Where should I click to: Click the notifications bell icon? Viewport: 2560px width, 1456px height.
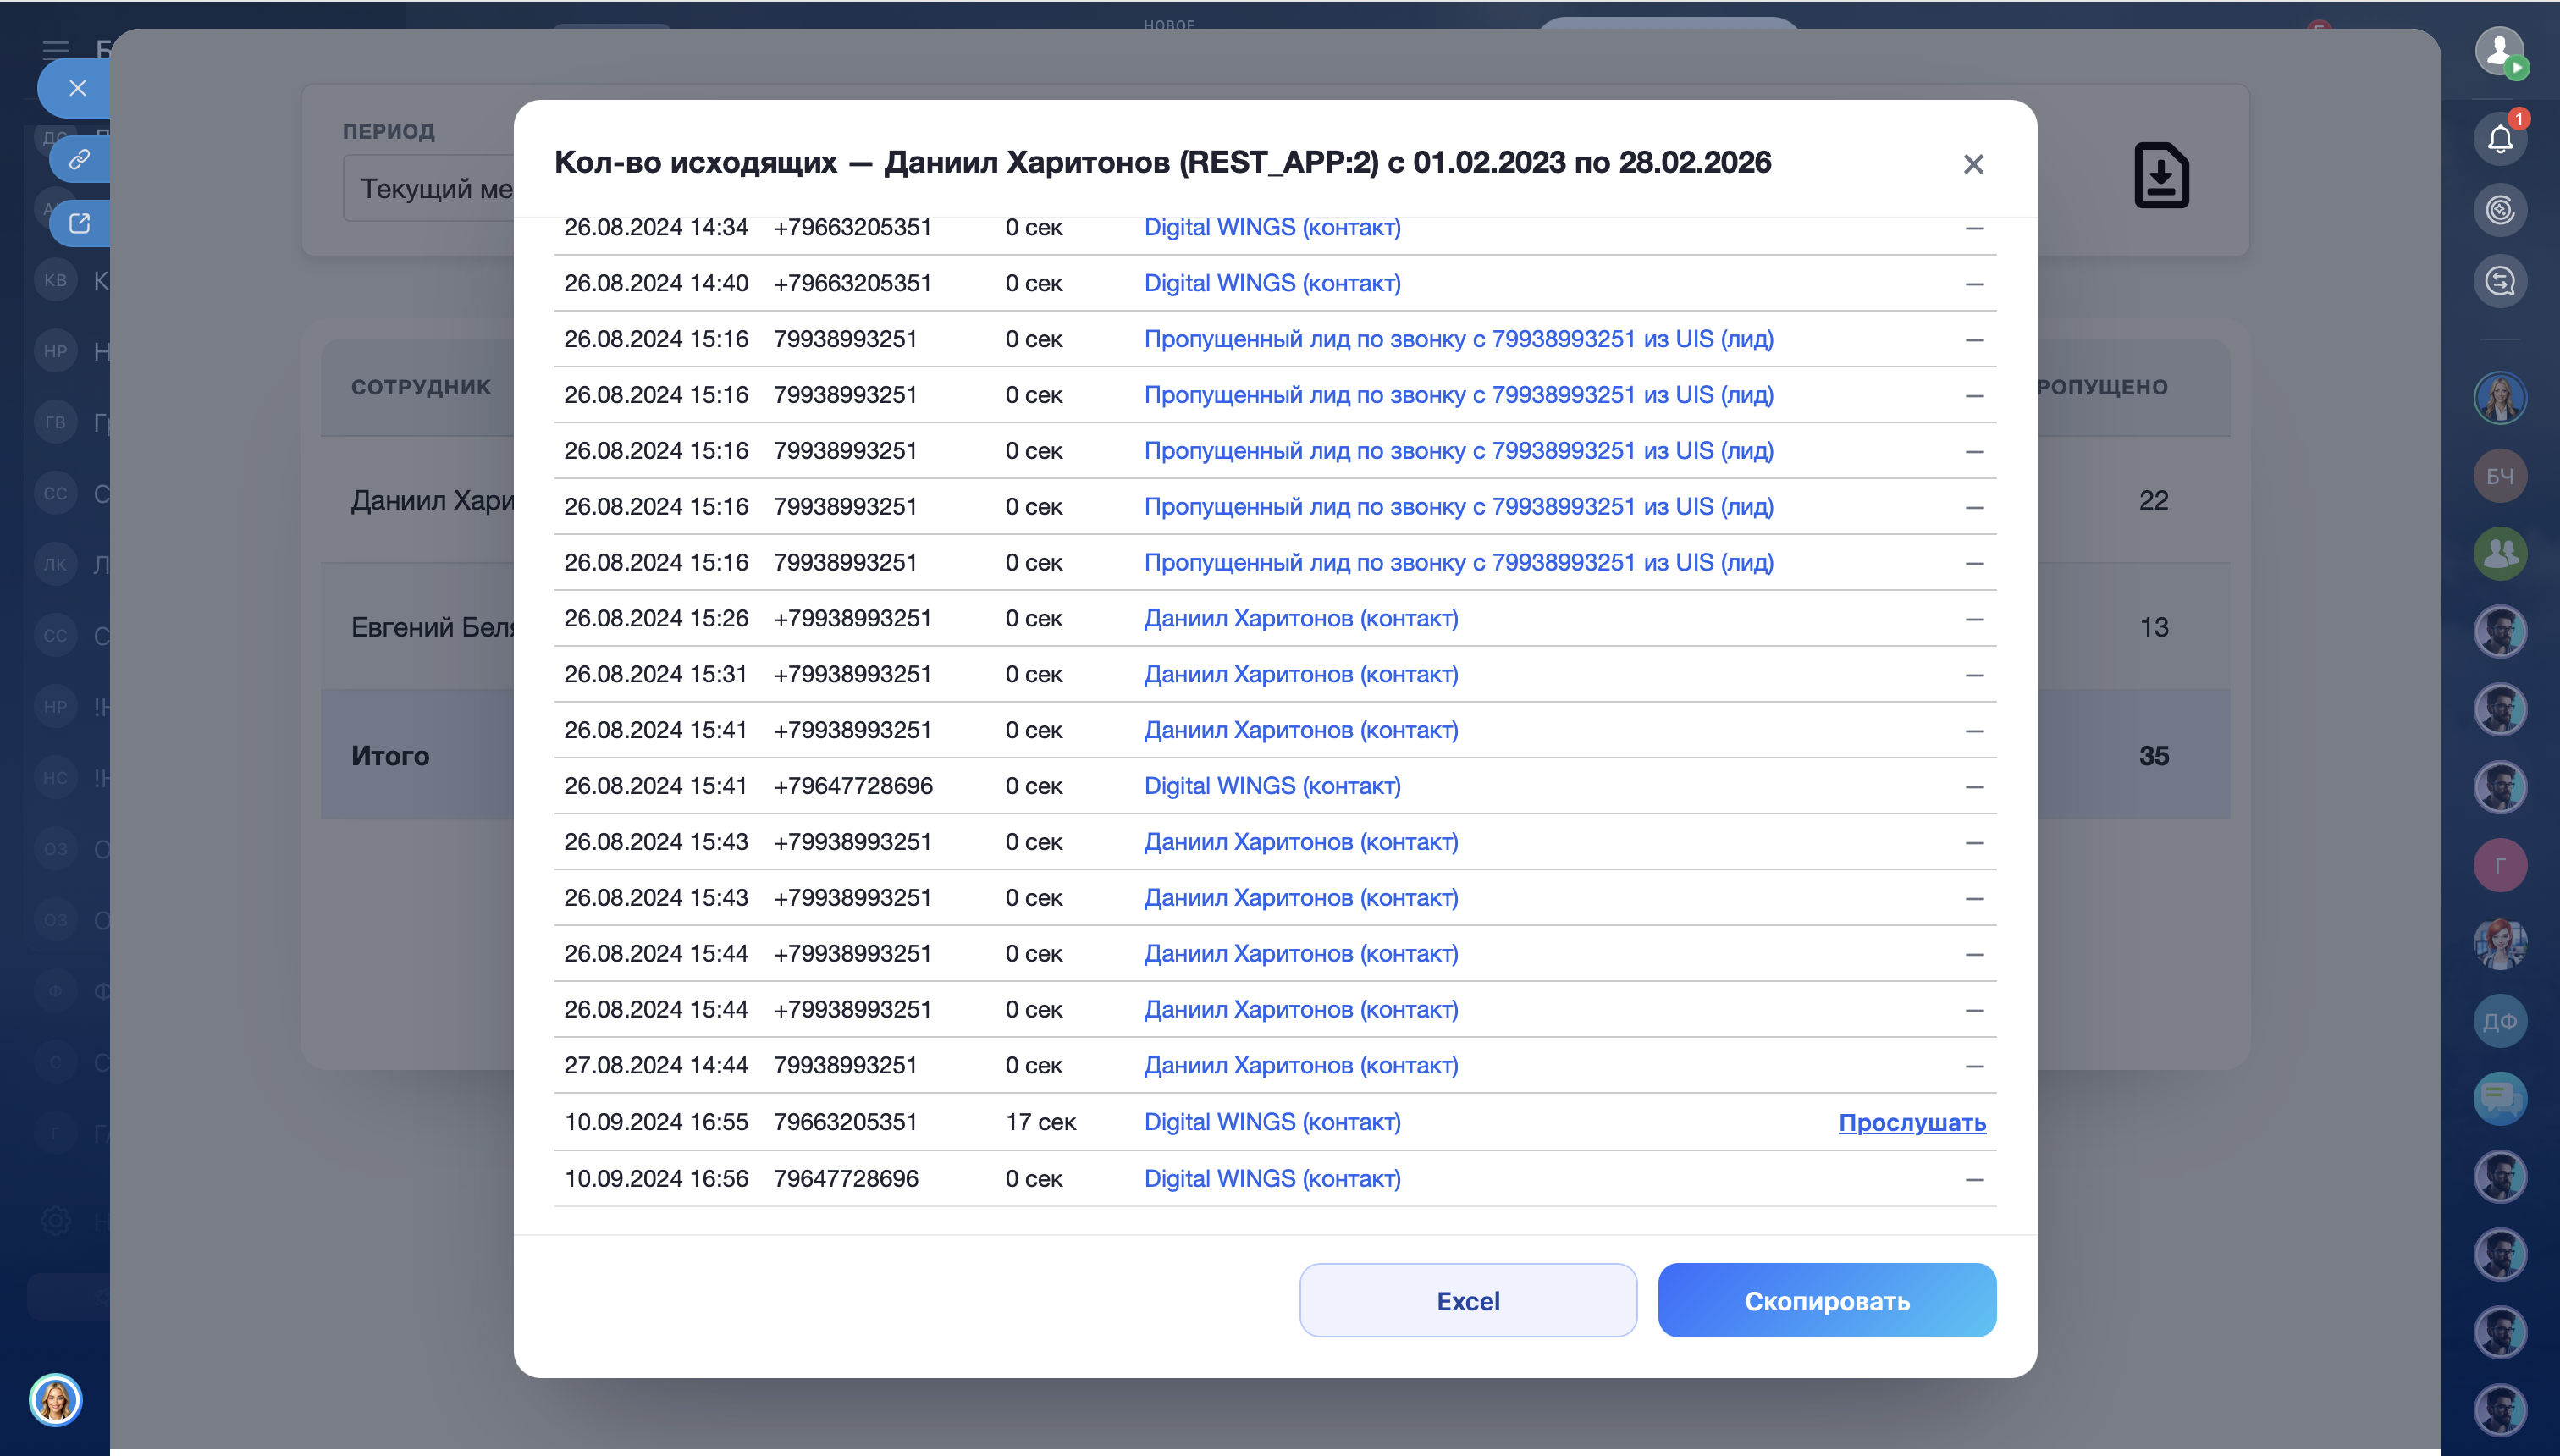tap(2499, 139)
